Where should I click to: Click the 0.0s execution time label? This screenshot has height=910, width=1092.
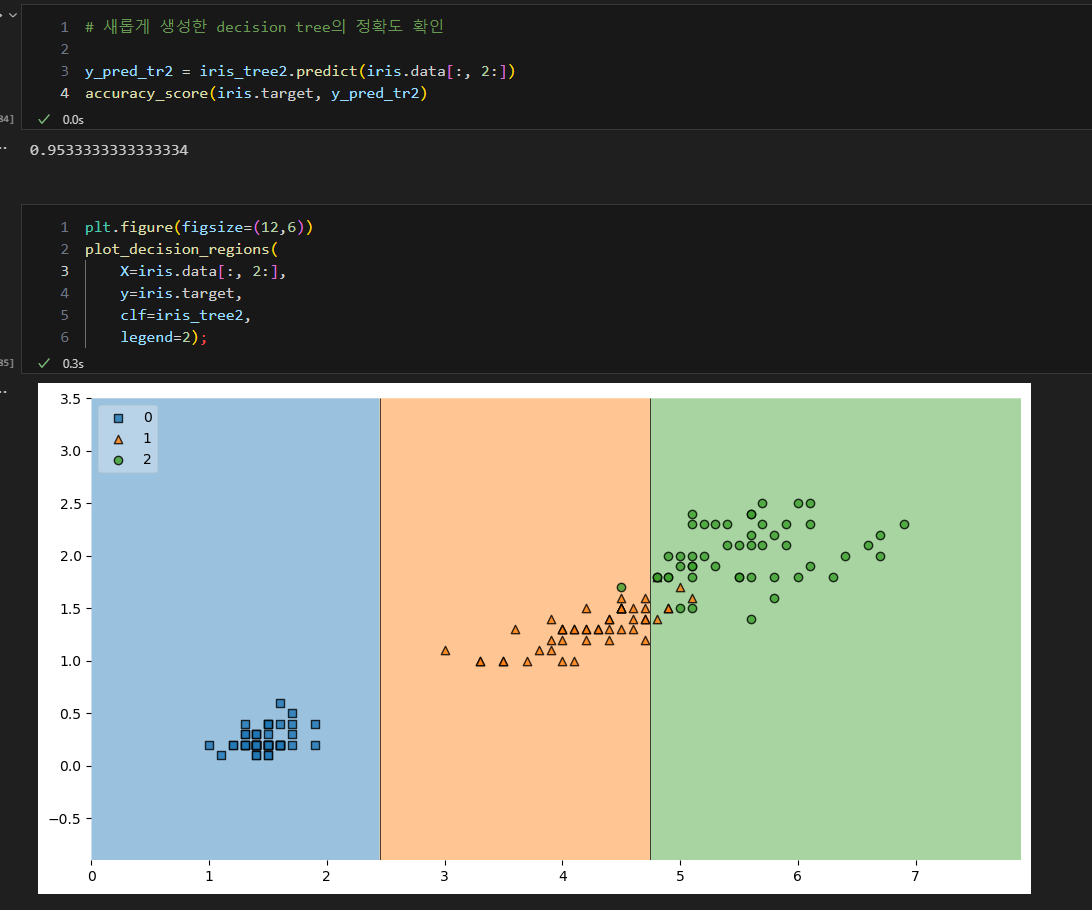pos(73,120)
